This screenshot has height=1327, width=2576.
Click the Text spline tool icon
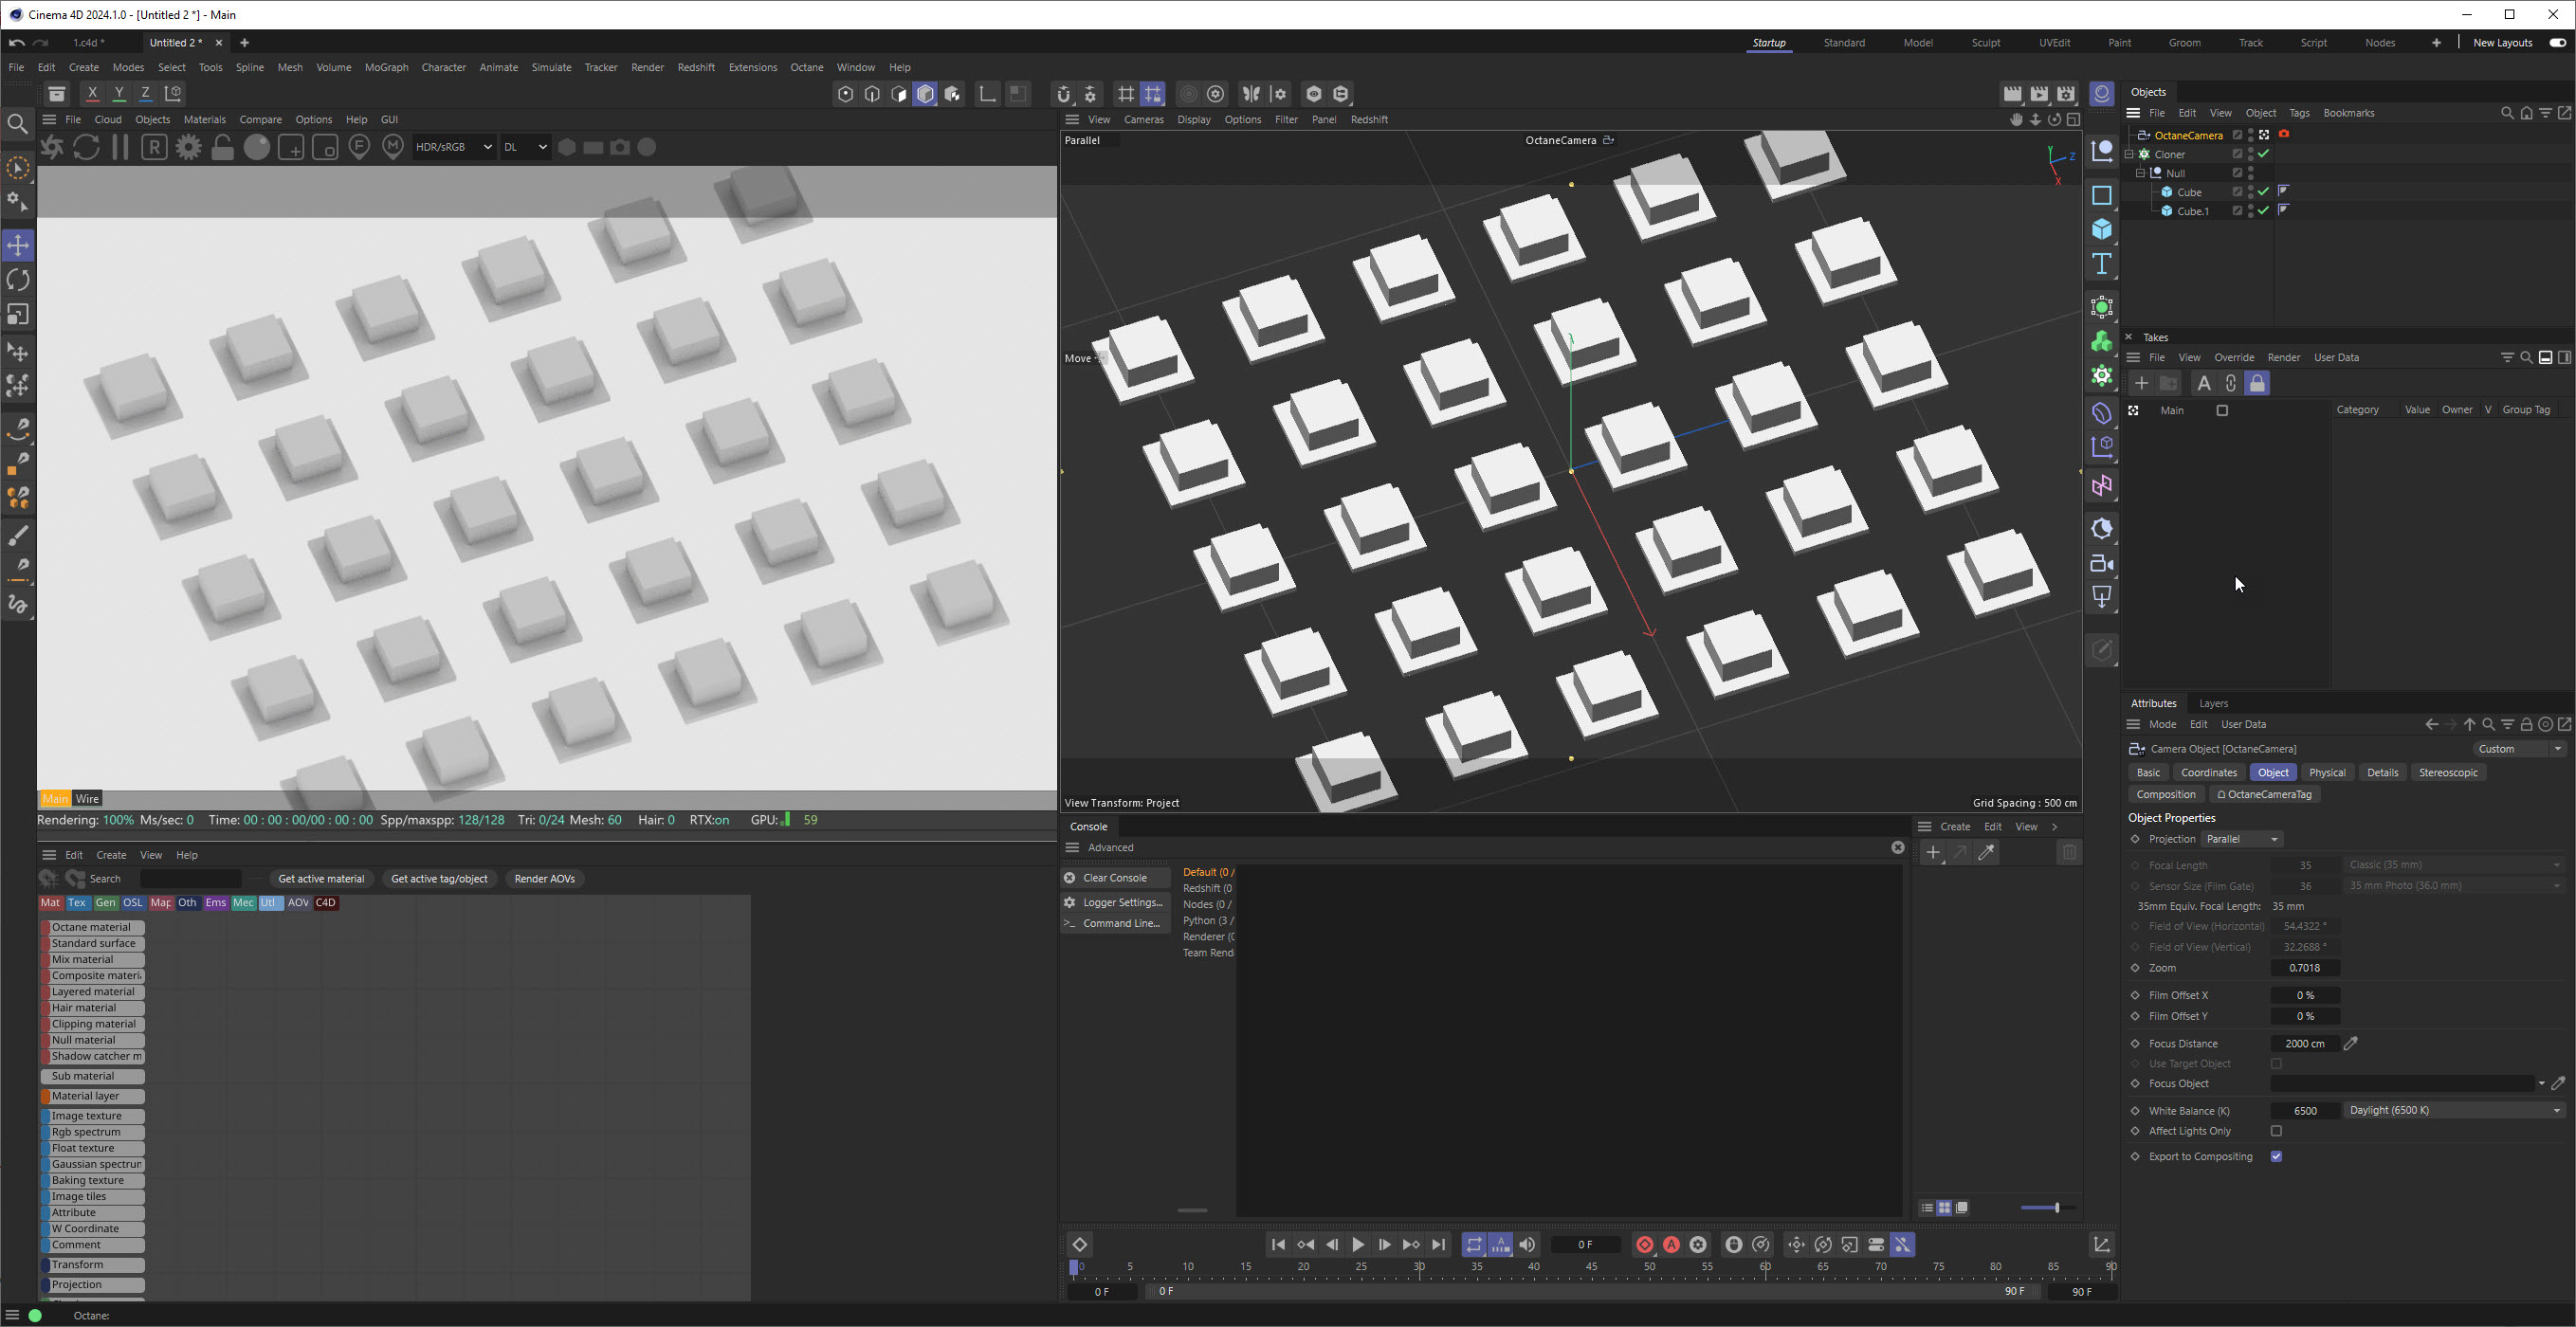click(x=2102, y=264)
